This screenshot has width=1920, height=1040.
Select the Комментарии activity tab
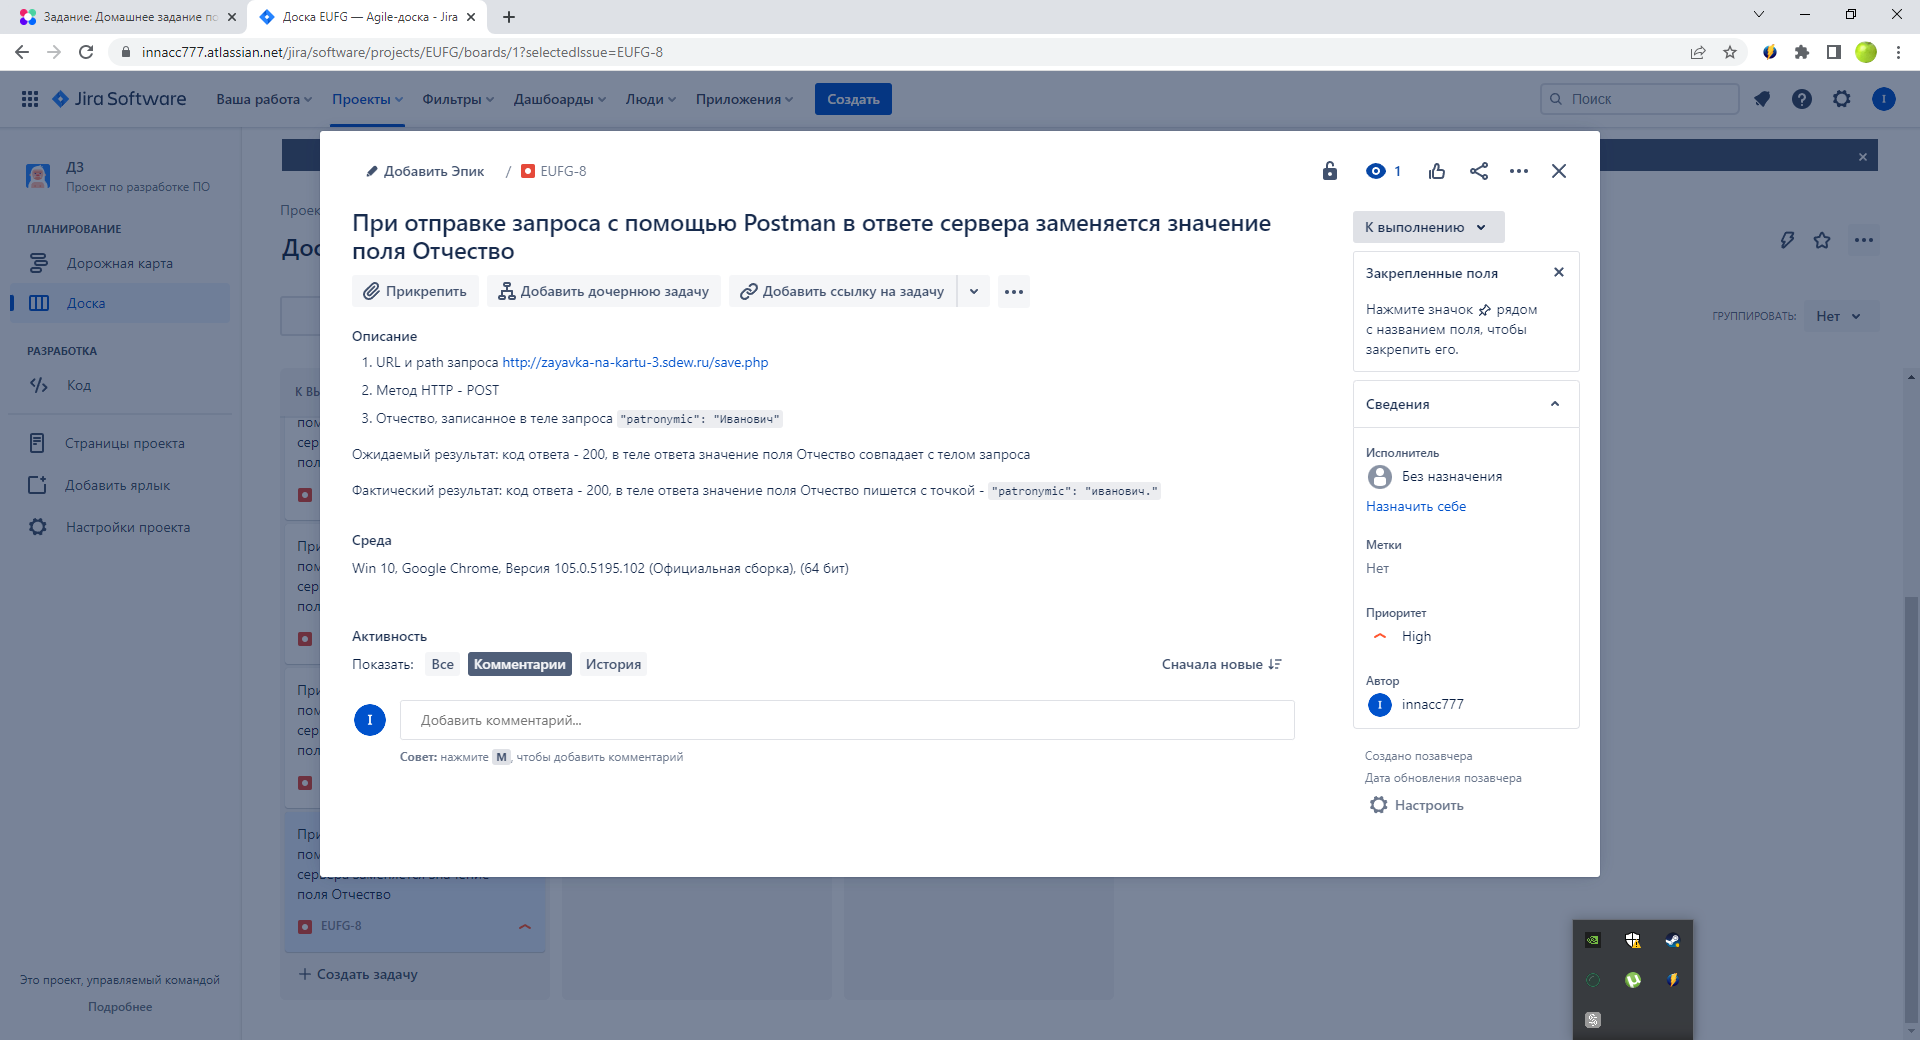coord(520,664)
